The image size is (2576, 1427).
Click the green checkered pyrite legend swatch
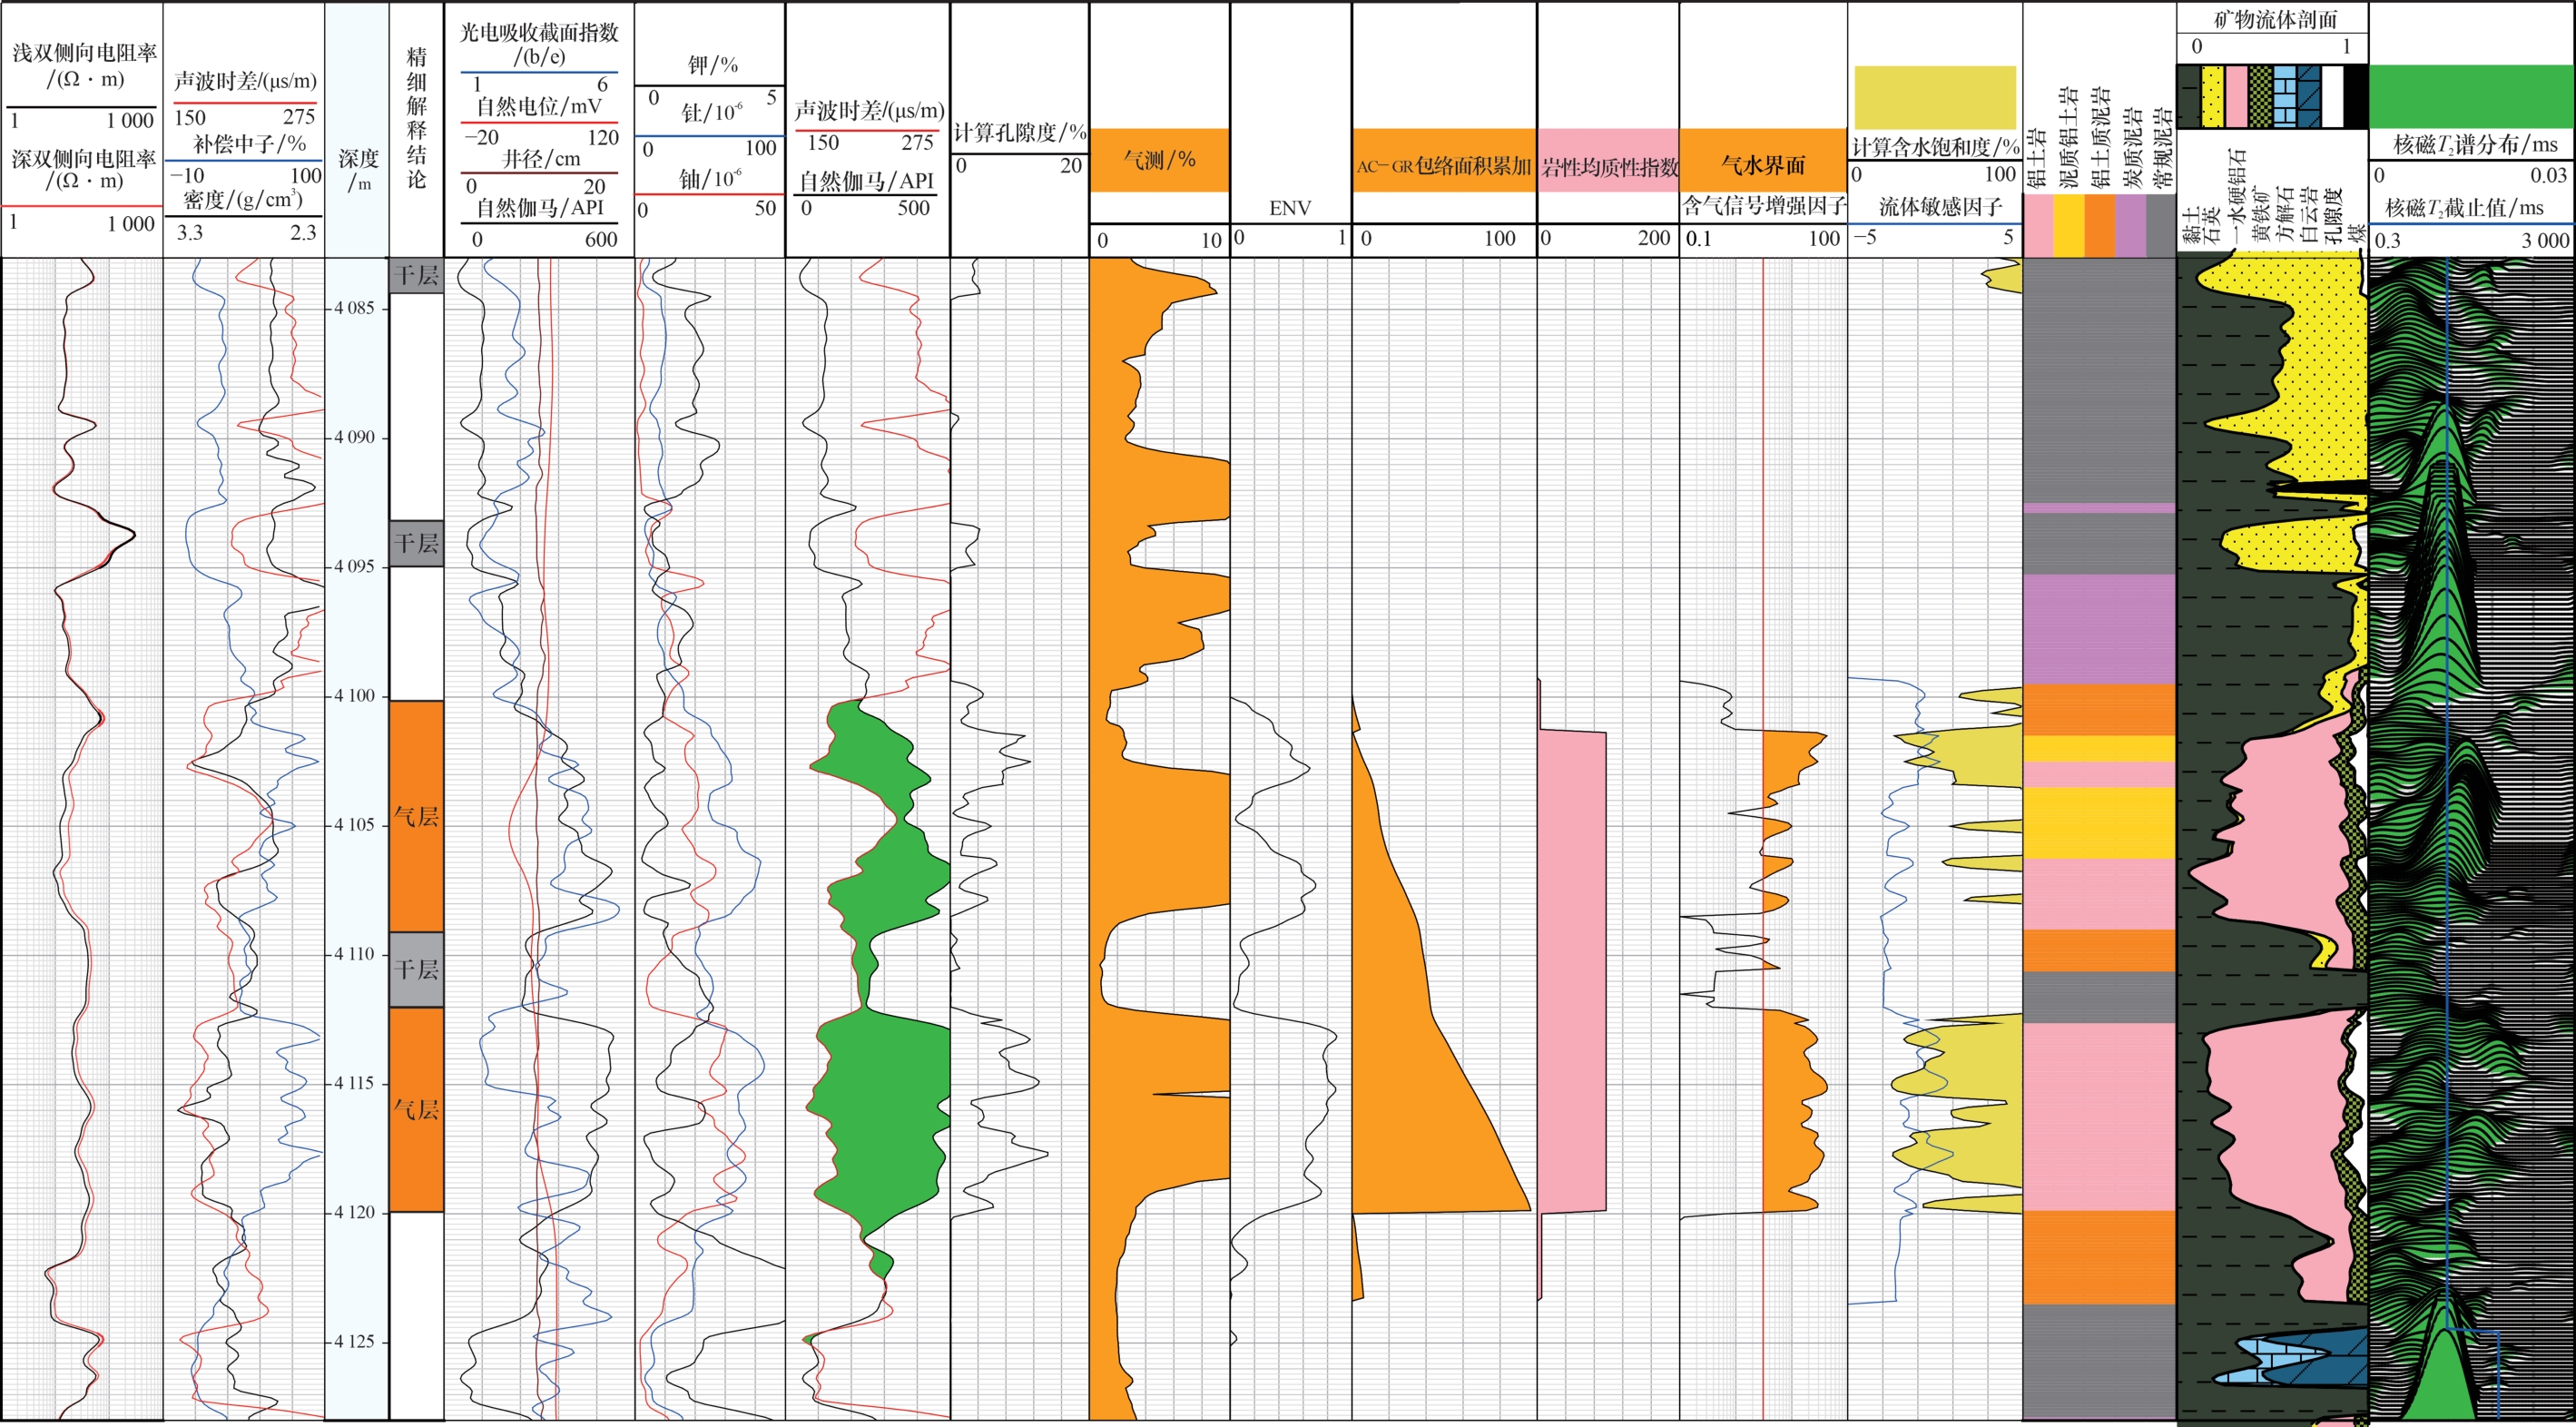pos(2261,97)
